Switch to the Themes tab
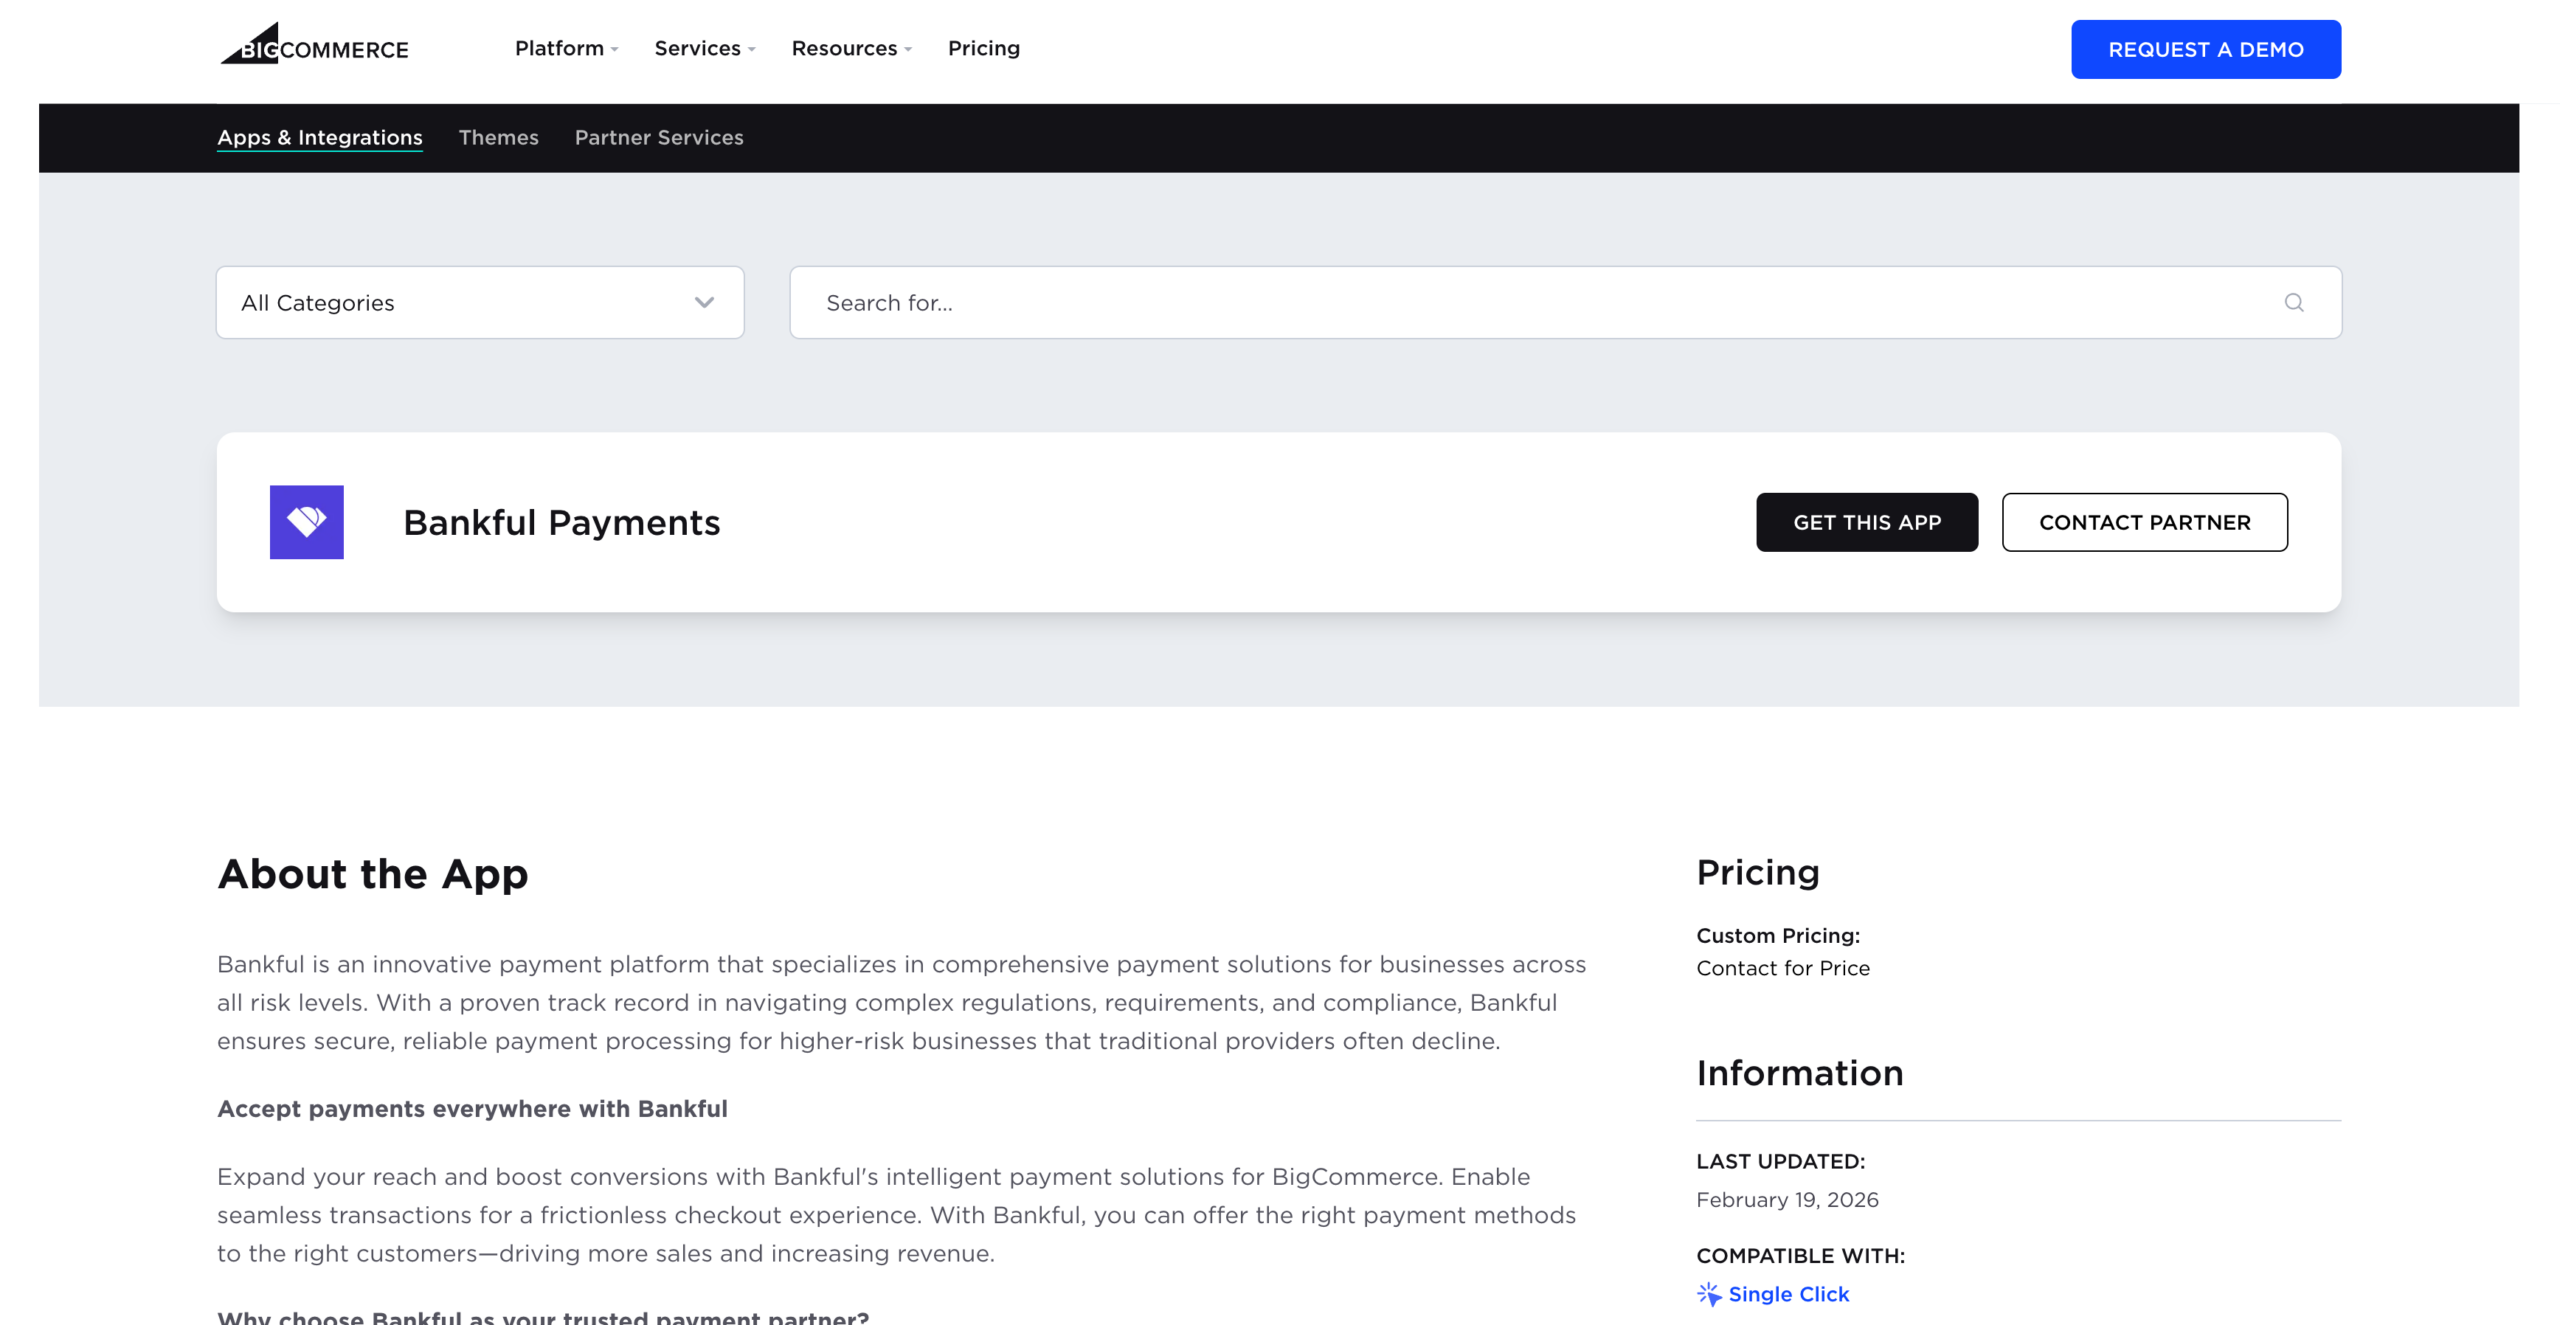Image resolution: width=2560 pixels, height=1325 pixels. tap(498, 137)
